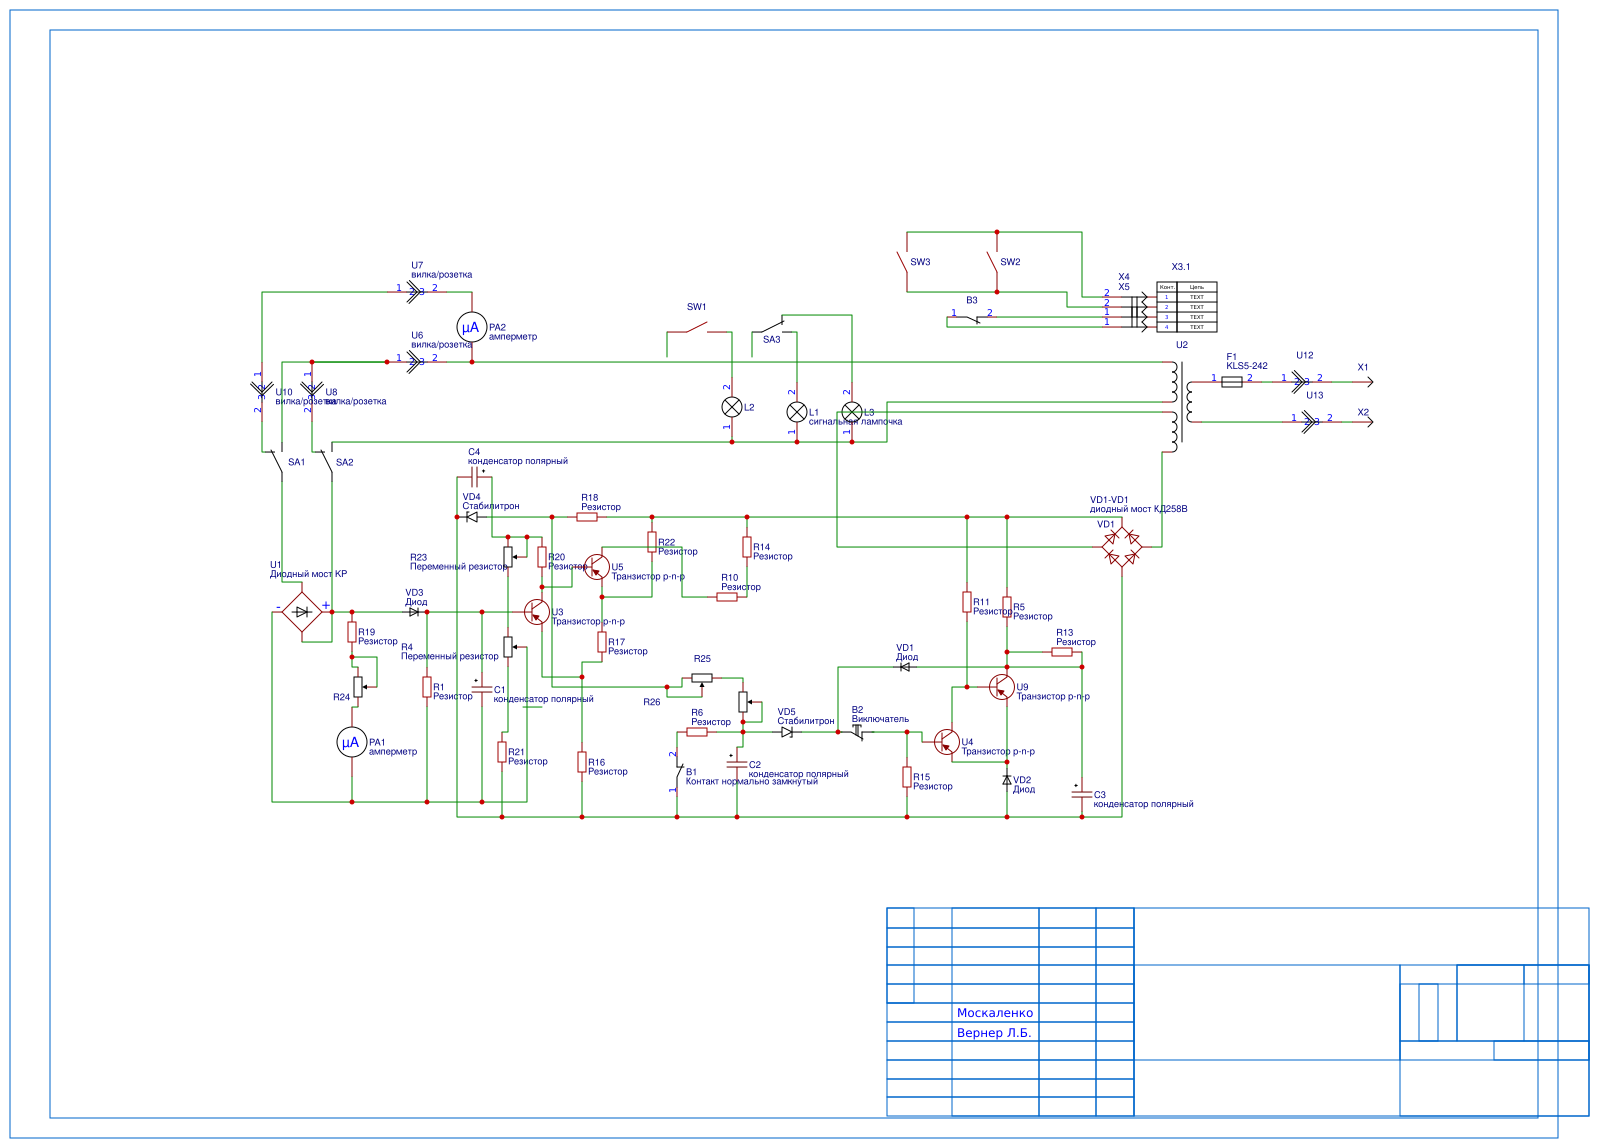1599x1148 pixels.
Task: Select the "SW2" switch label
Action: pos(1010,262)
